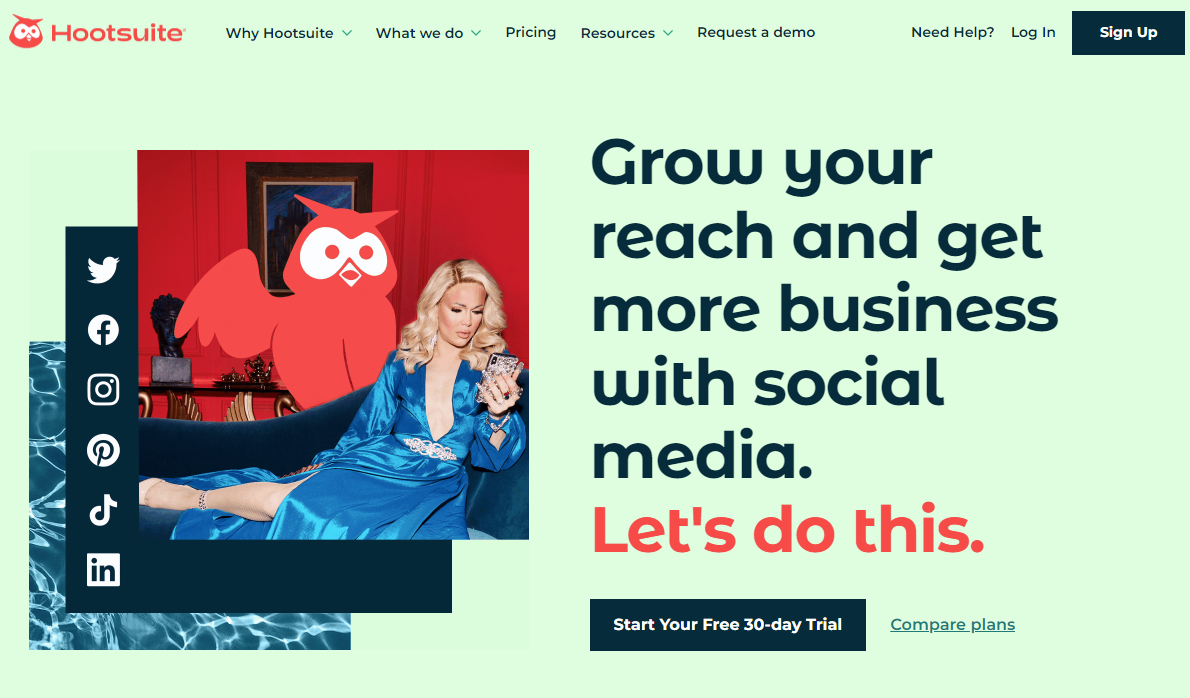Start Your Free 30-day Trial button

click(x=728, y=624)
